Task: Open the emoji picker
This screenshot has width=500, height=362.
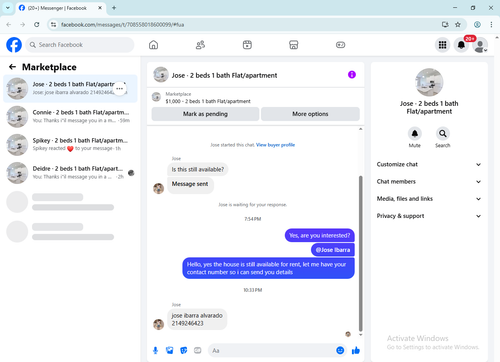Action: pyautogui.click(x=340, y=350)
